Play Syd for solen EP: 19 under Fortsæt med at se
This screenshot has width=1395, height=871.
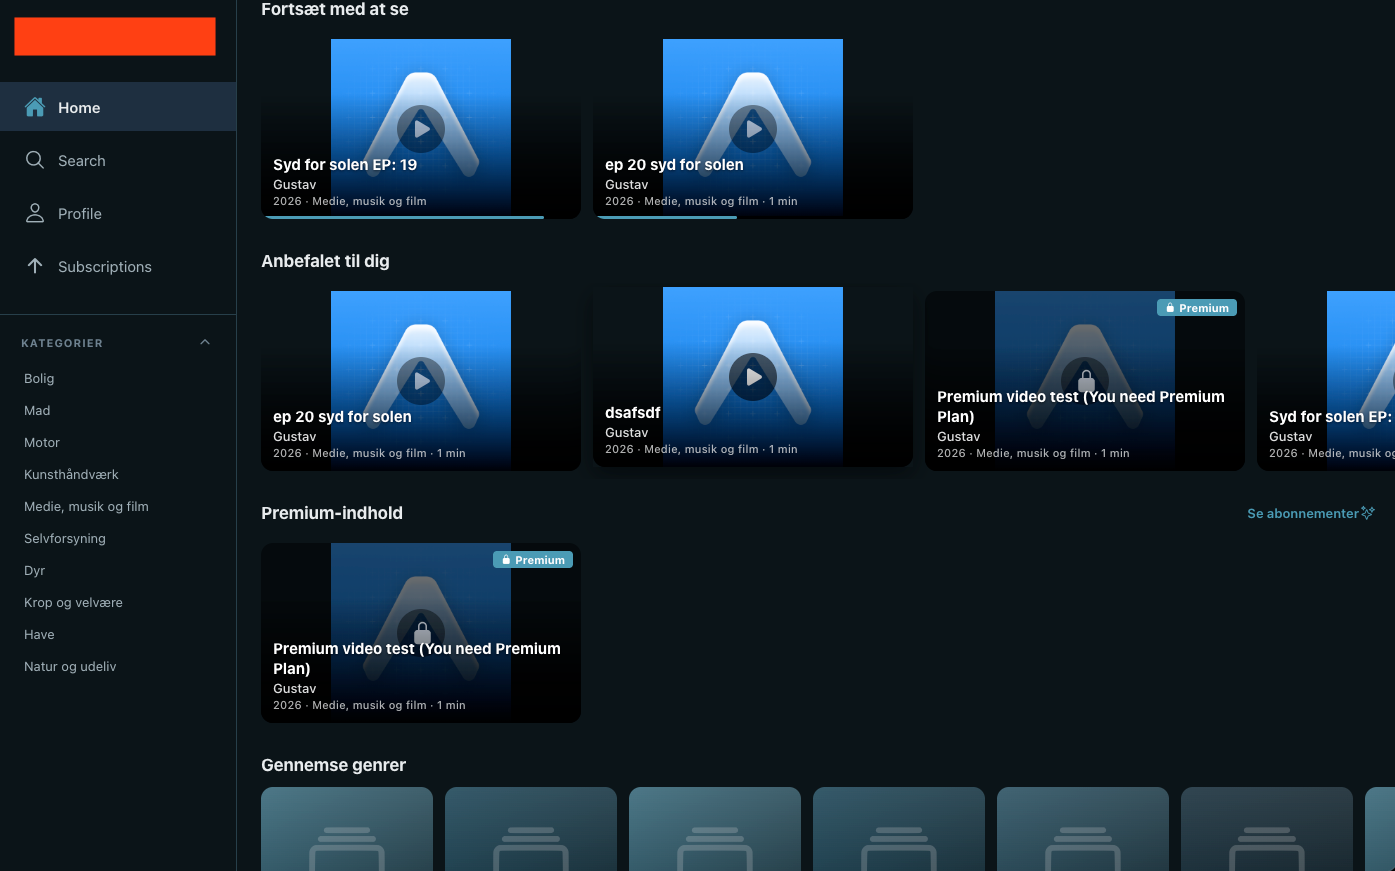pyautogui.click(x=421, y=129)
